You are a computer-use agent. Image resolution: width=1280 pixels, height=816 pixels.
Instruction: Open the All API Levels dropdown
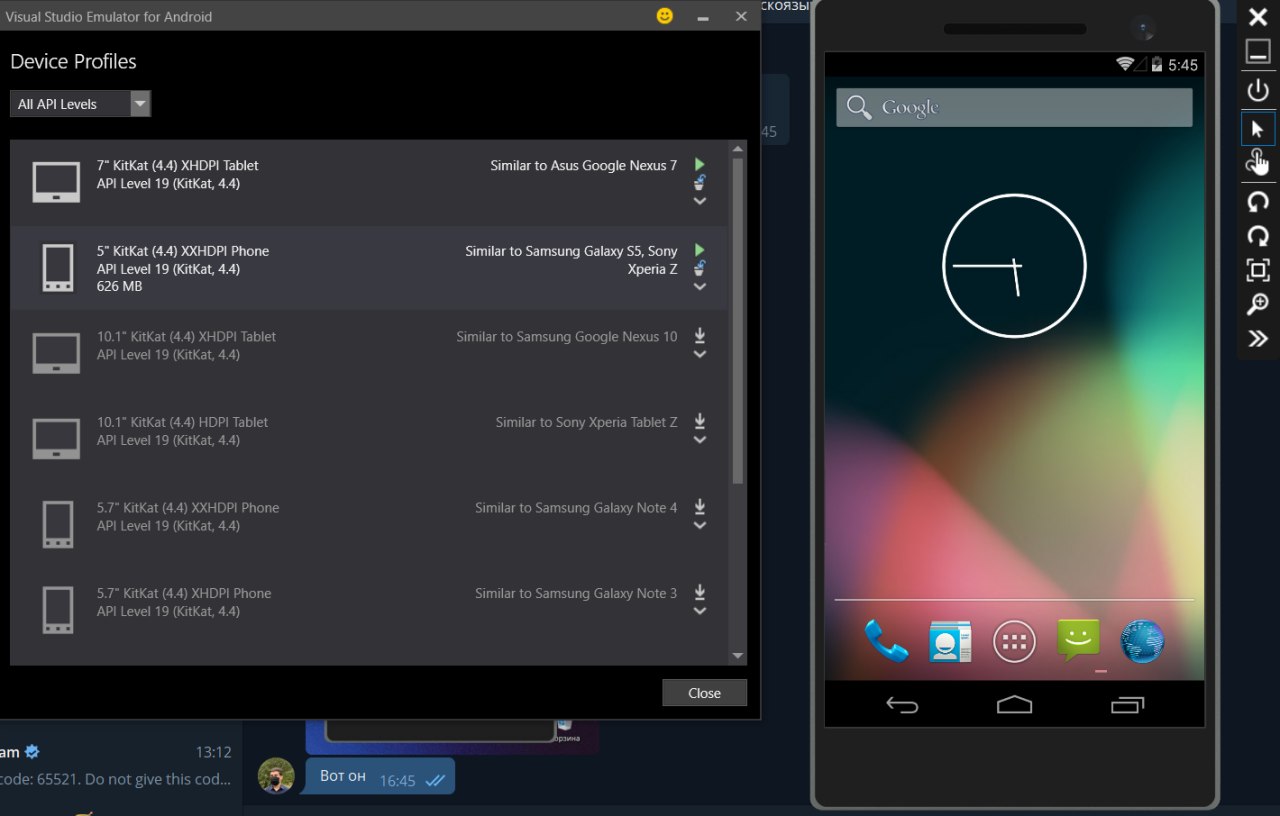pos(80,104)
